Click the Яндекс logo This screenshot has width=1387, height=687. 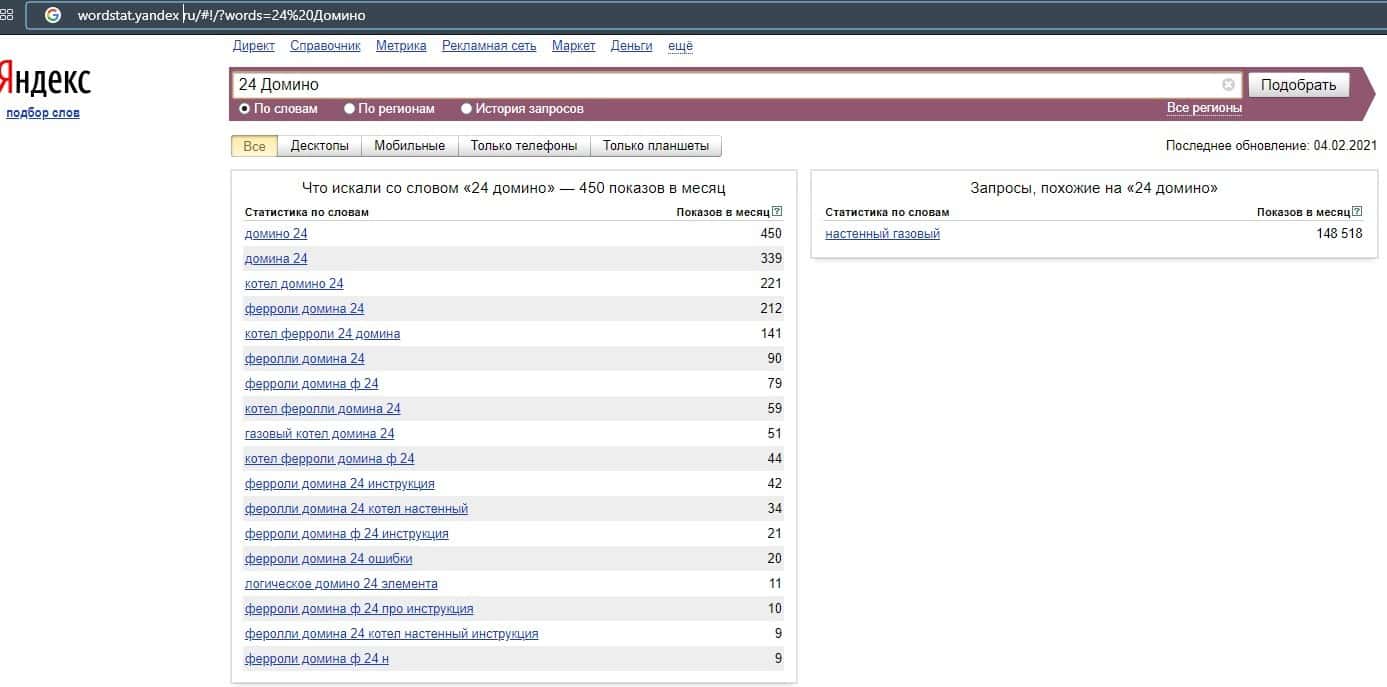coord(45,80)
